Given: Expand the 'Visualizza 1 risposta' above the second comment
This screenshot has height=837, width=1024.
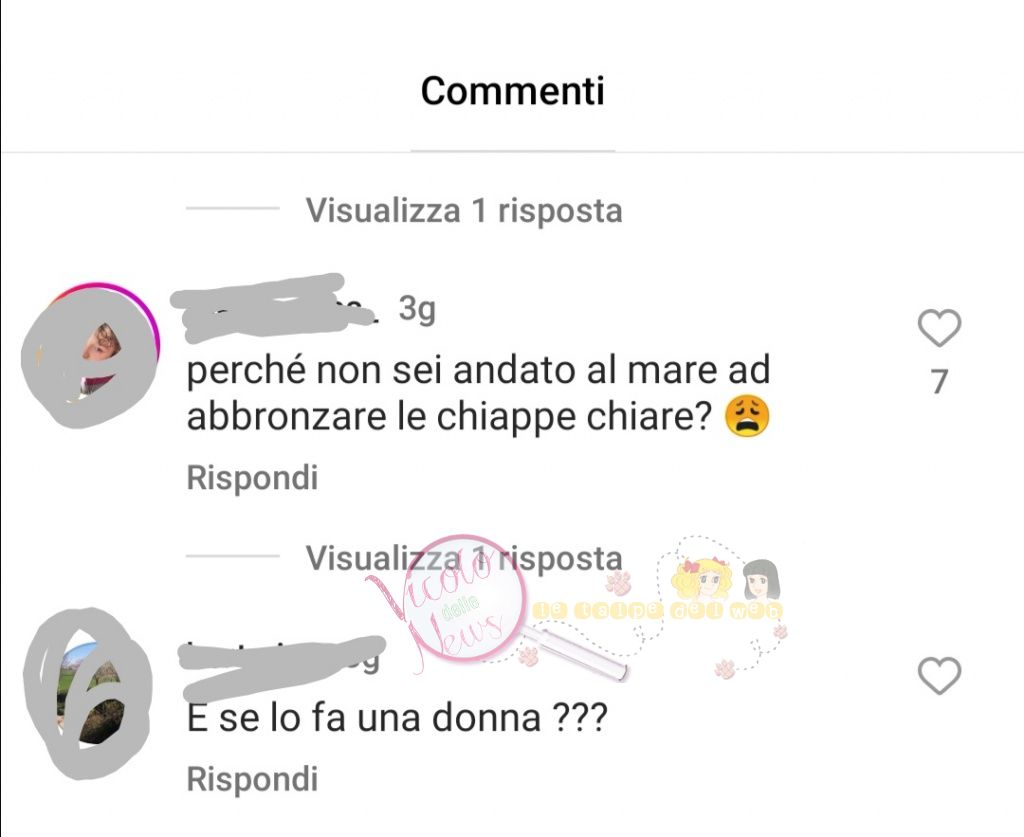Looking at the screenshot, I should [464, 558].
